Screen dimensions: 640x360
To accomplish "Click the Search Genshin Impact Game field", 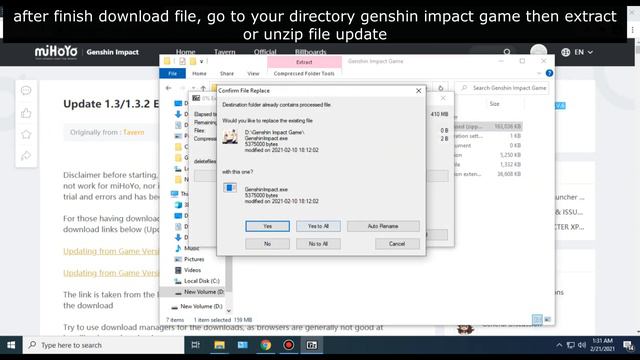I will [502, 88].
